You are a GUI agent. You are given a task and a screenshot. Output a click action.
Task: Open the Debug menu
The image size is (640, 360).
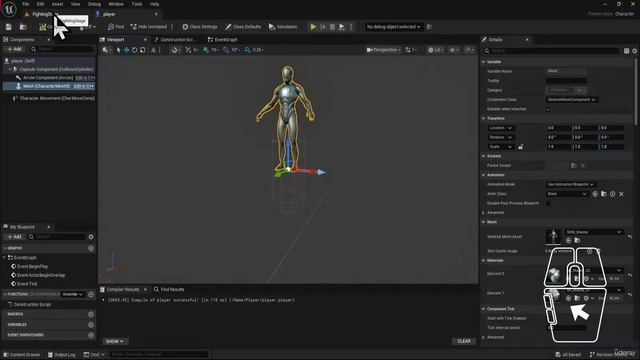pyautogui.click(x=94, y=4)
